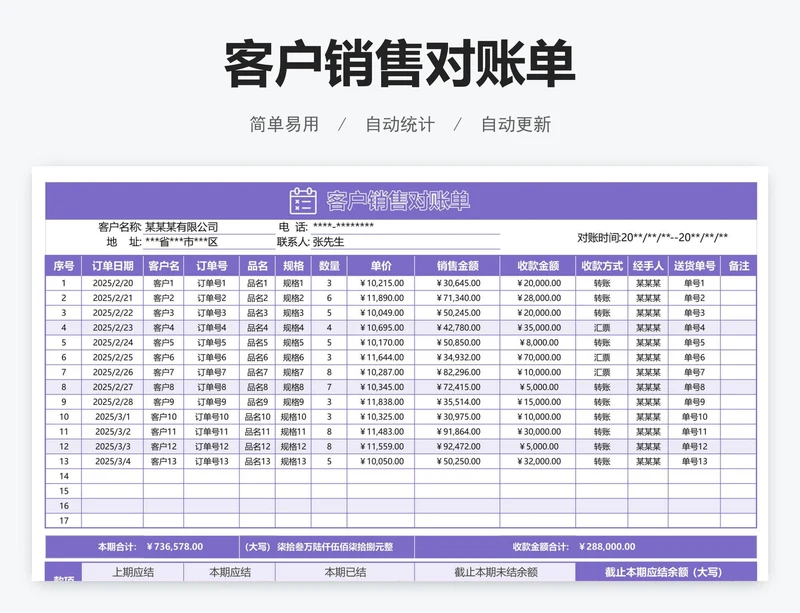Click the calendar icon in the purple banner
The image size is (800, 613).
point(303,201)
